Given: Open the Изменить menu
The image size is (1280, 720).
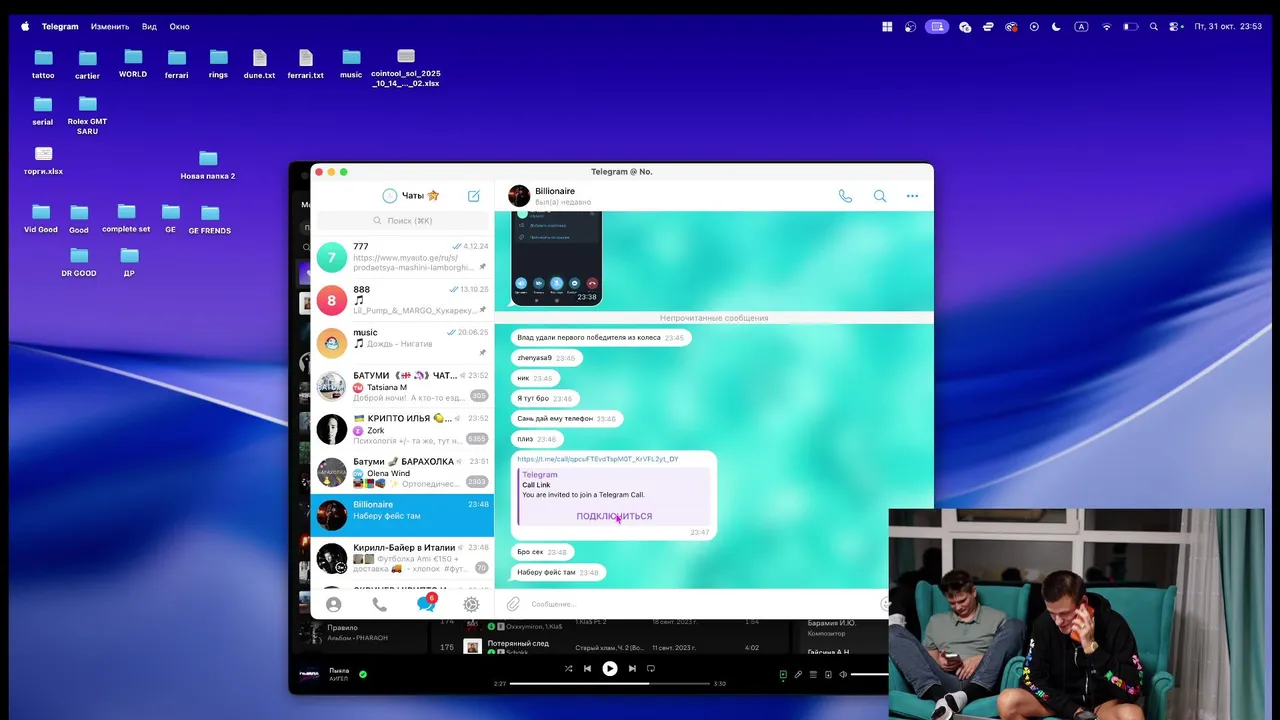Looking at the screenshot, I should click(110, 27).
